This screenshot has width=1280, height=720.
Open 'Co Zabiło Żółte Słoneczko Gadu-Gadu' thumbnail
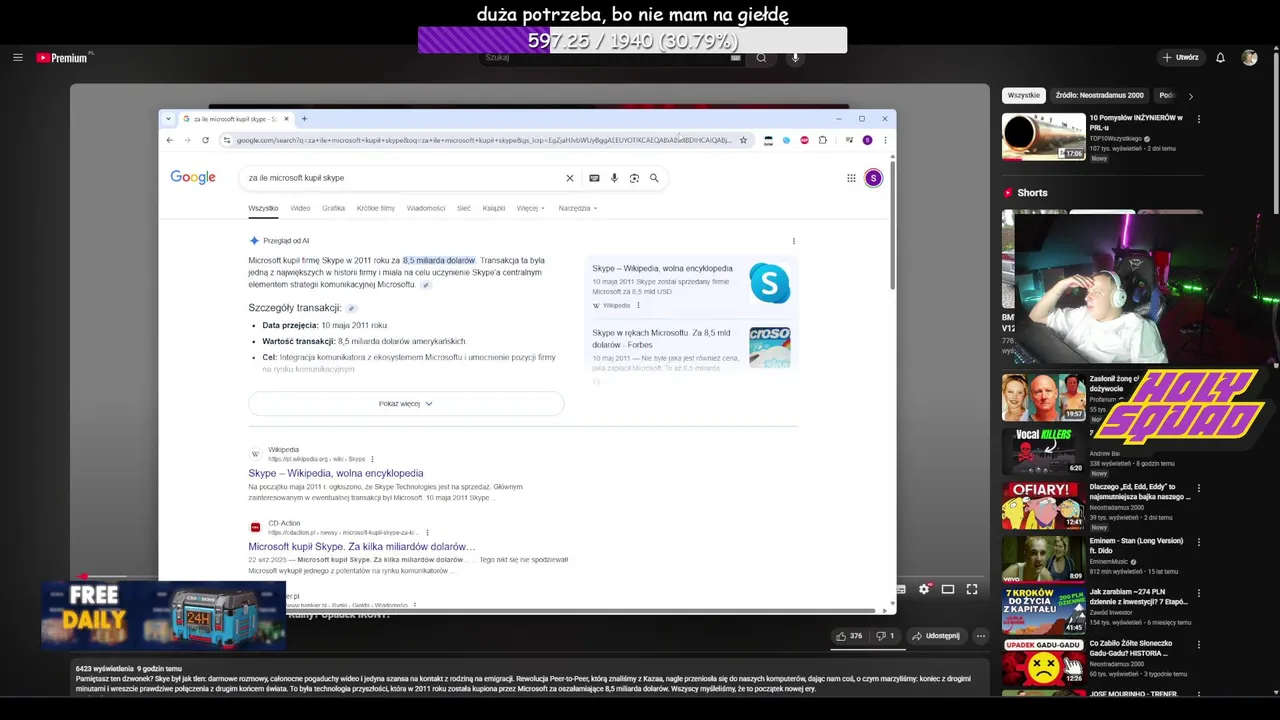(x=1044, y=662)
